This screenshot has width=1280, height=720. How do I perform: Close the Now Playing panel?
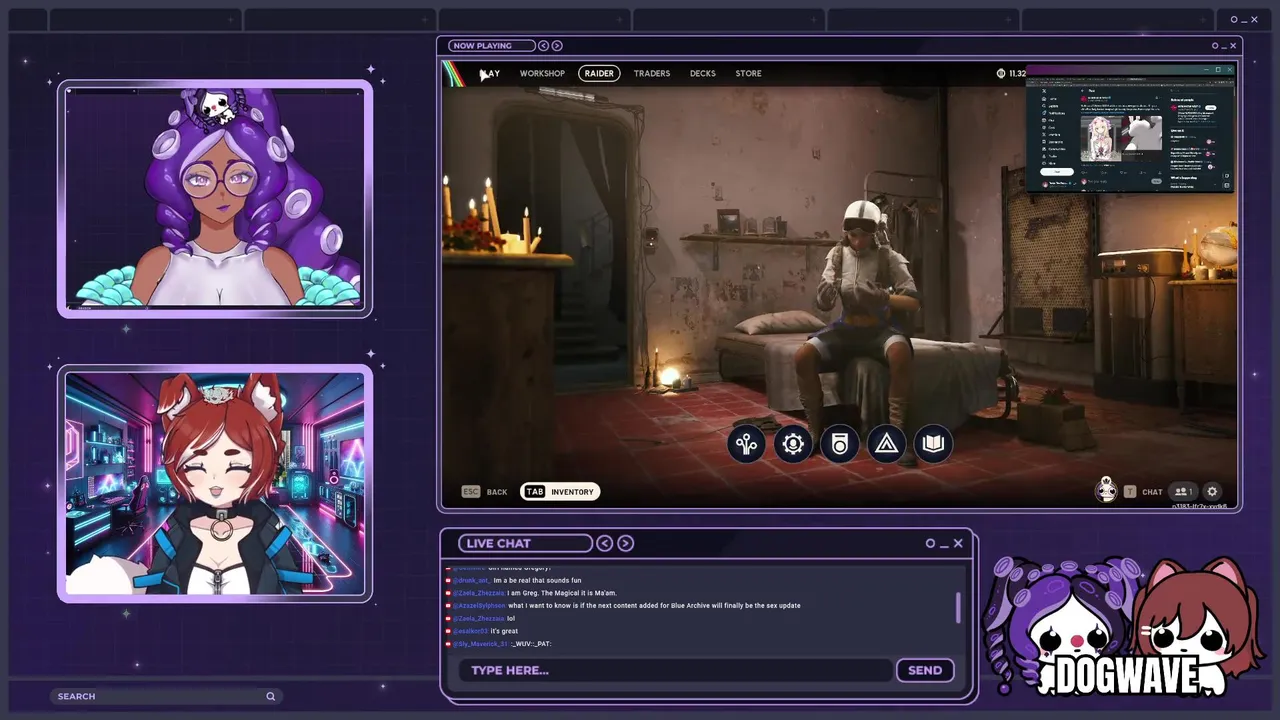coord(1233,45)
